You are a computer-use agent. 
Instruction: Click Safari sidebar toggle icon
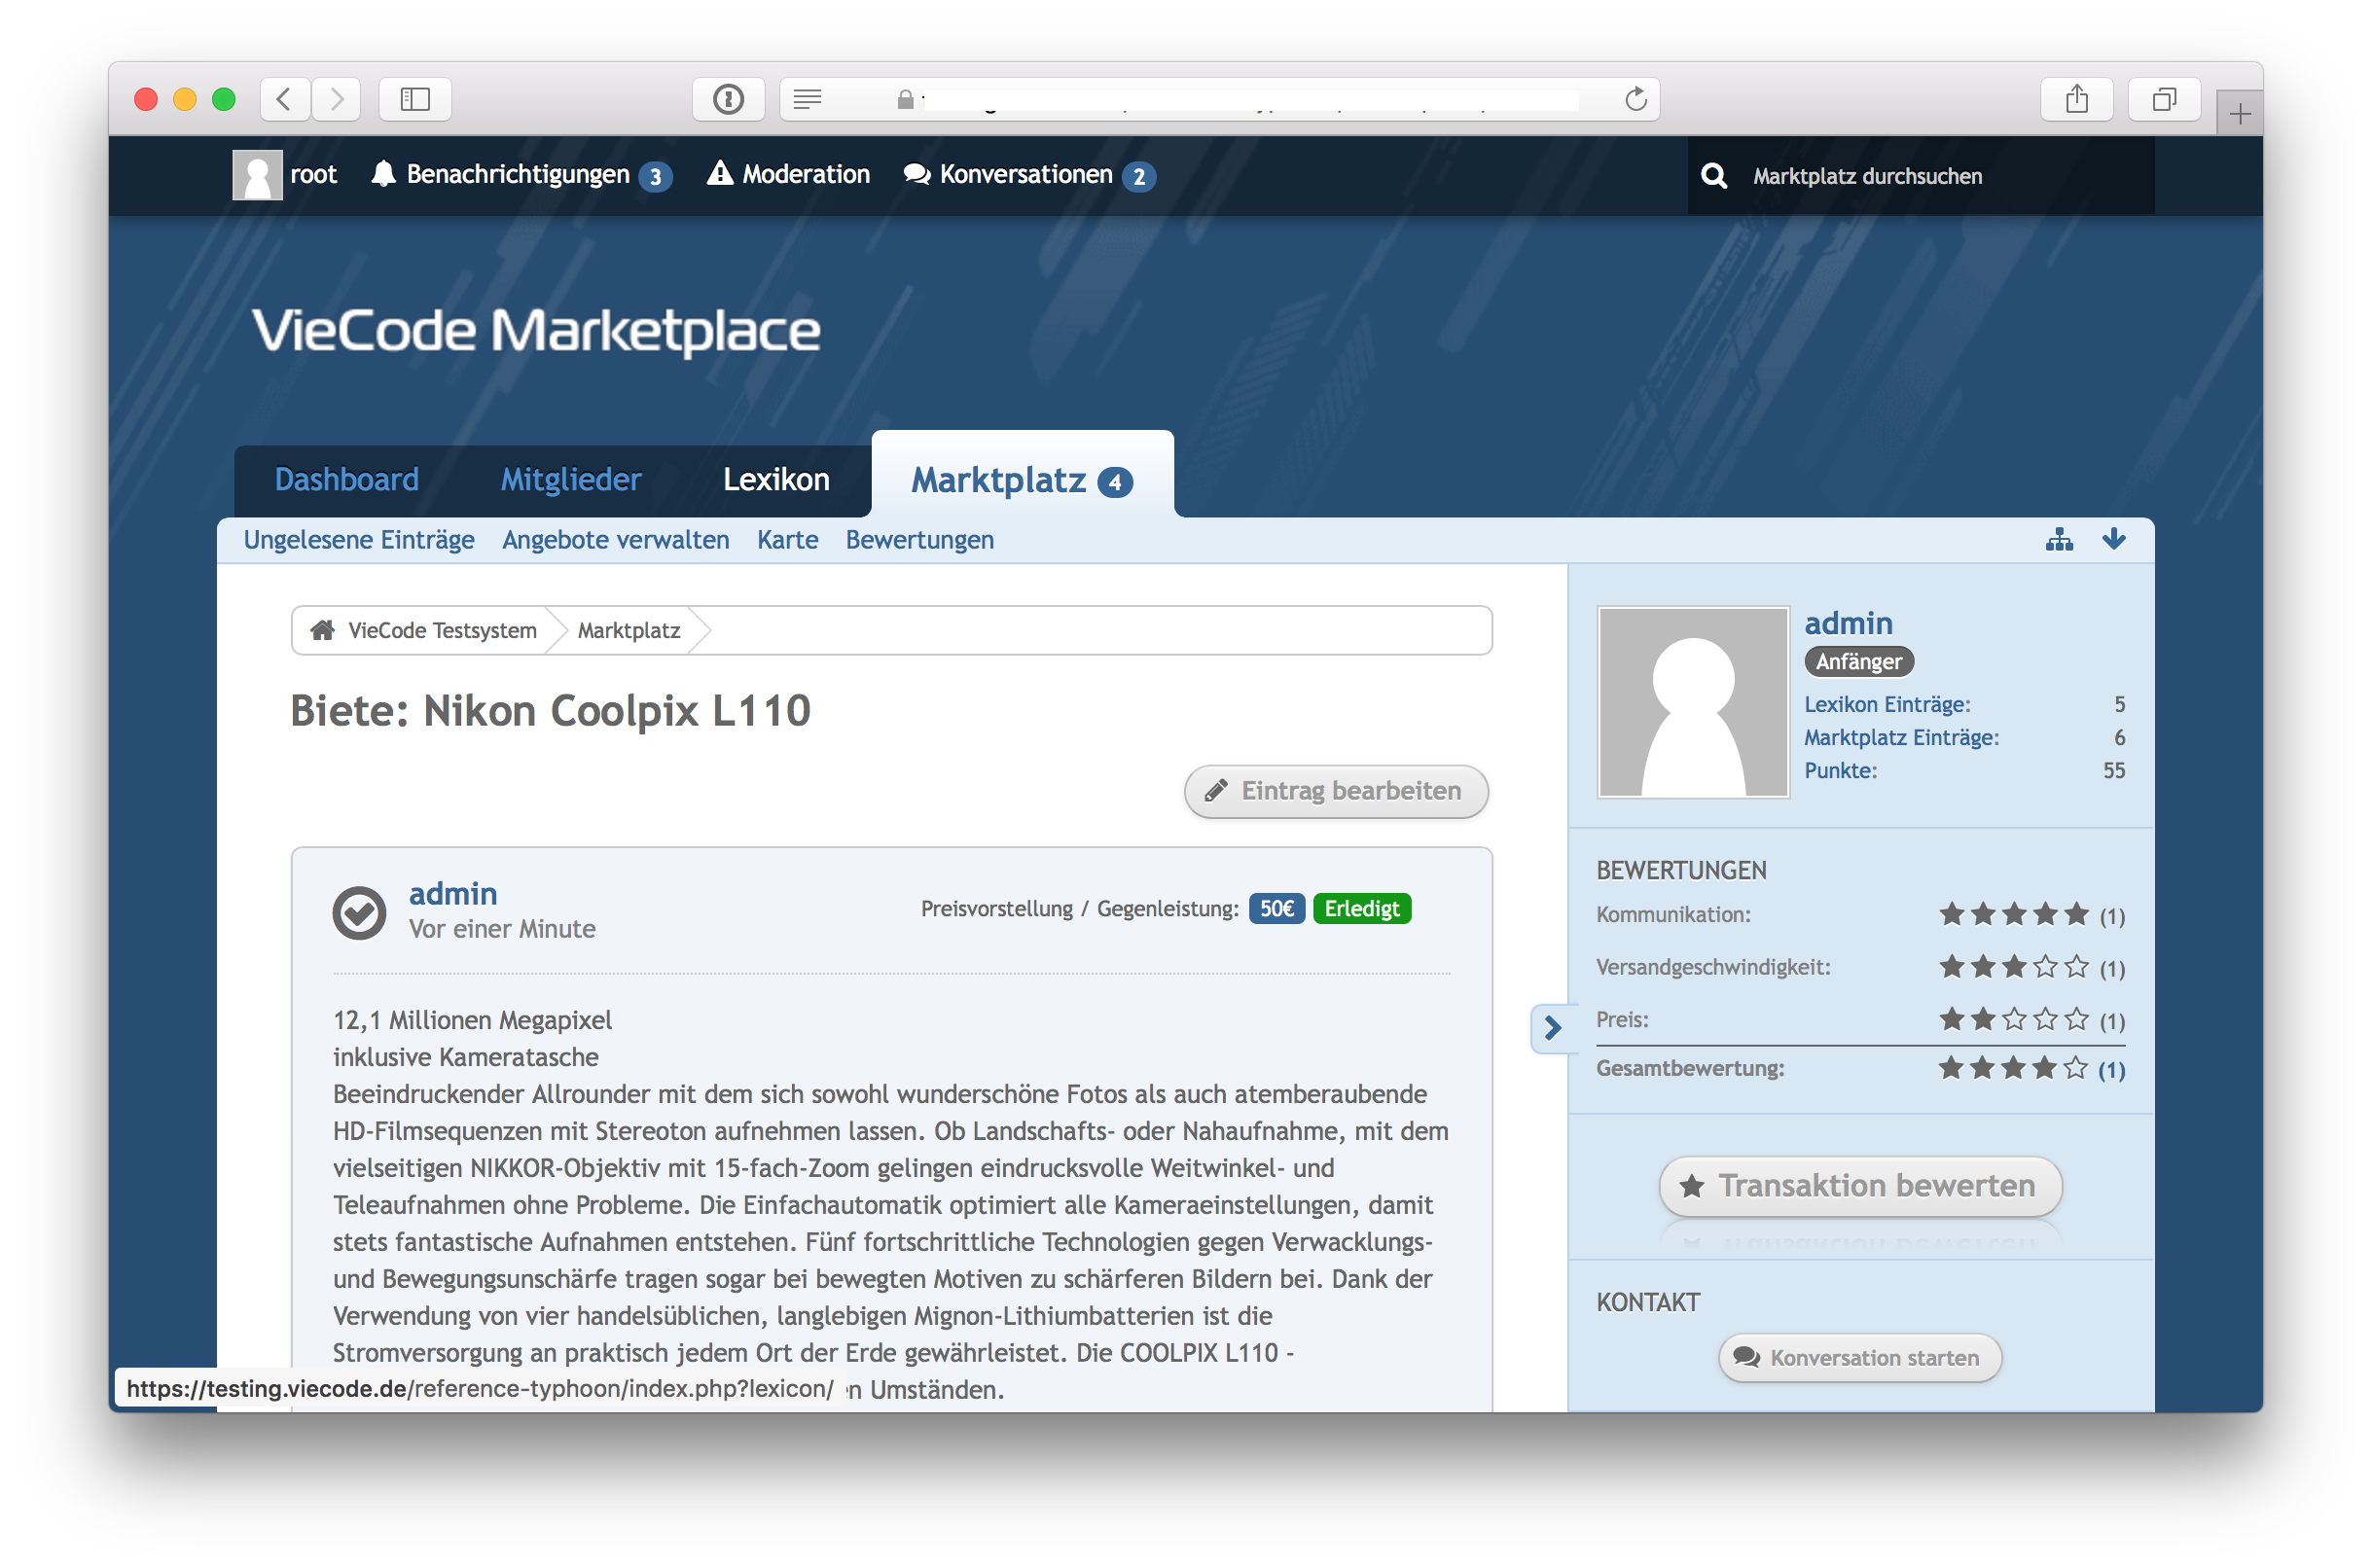415,99
